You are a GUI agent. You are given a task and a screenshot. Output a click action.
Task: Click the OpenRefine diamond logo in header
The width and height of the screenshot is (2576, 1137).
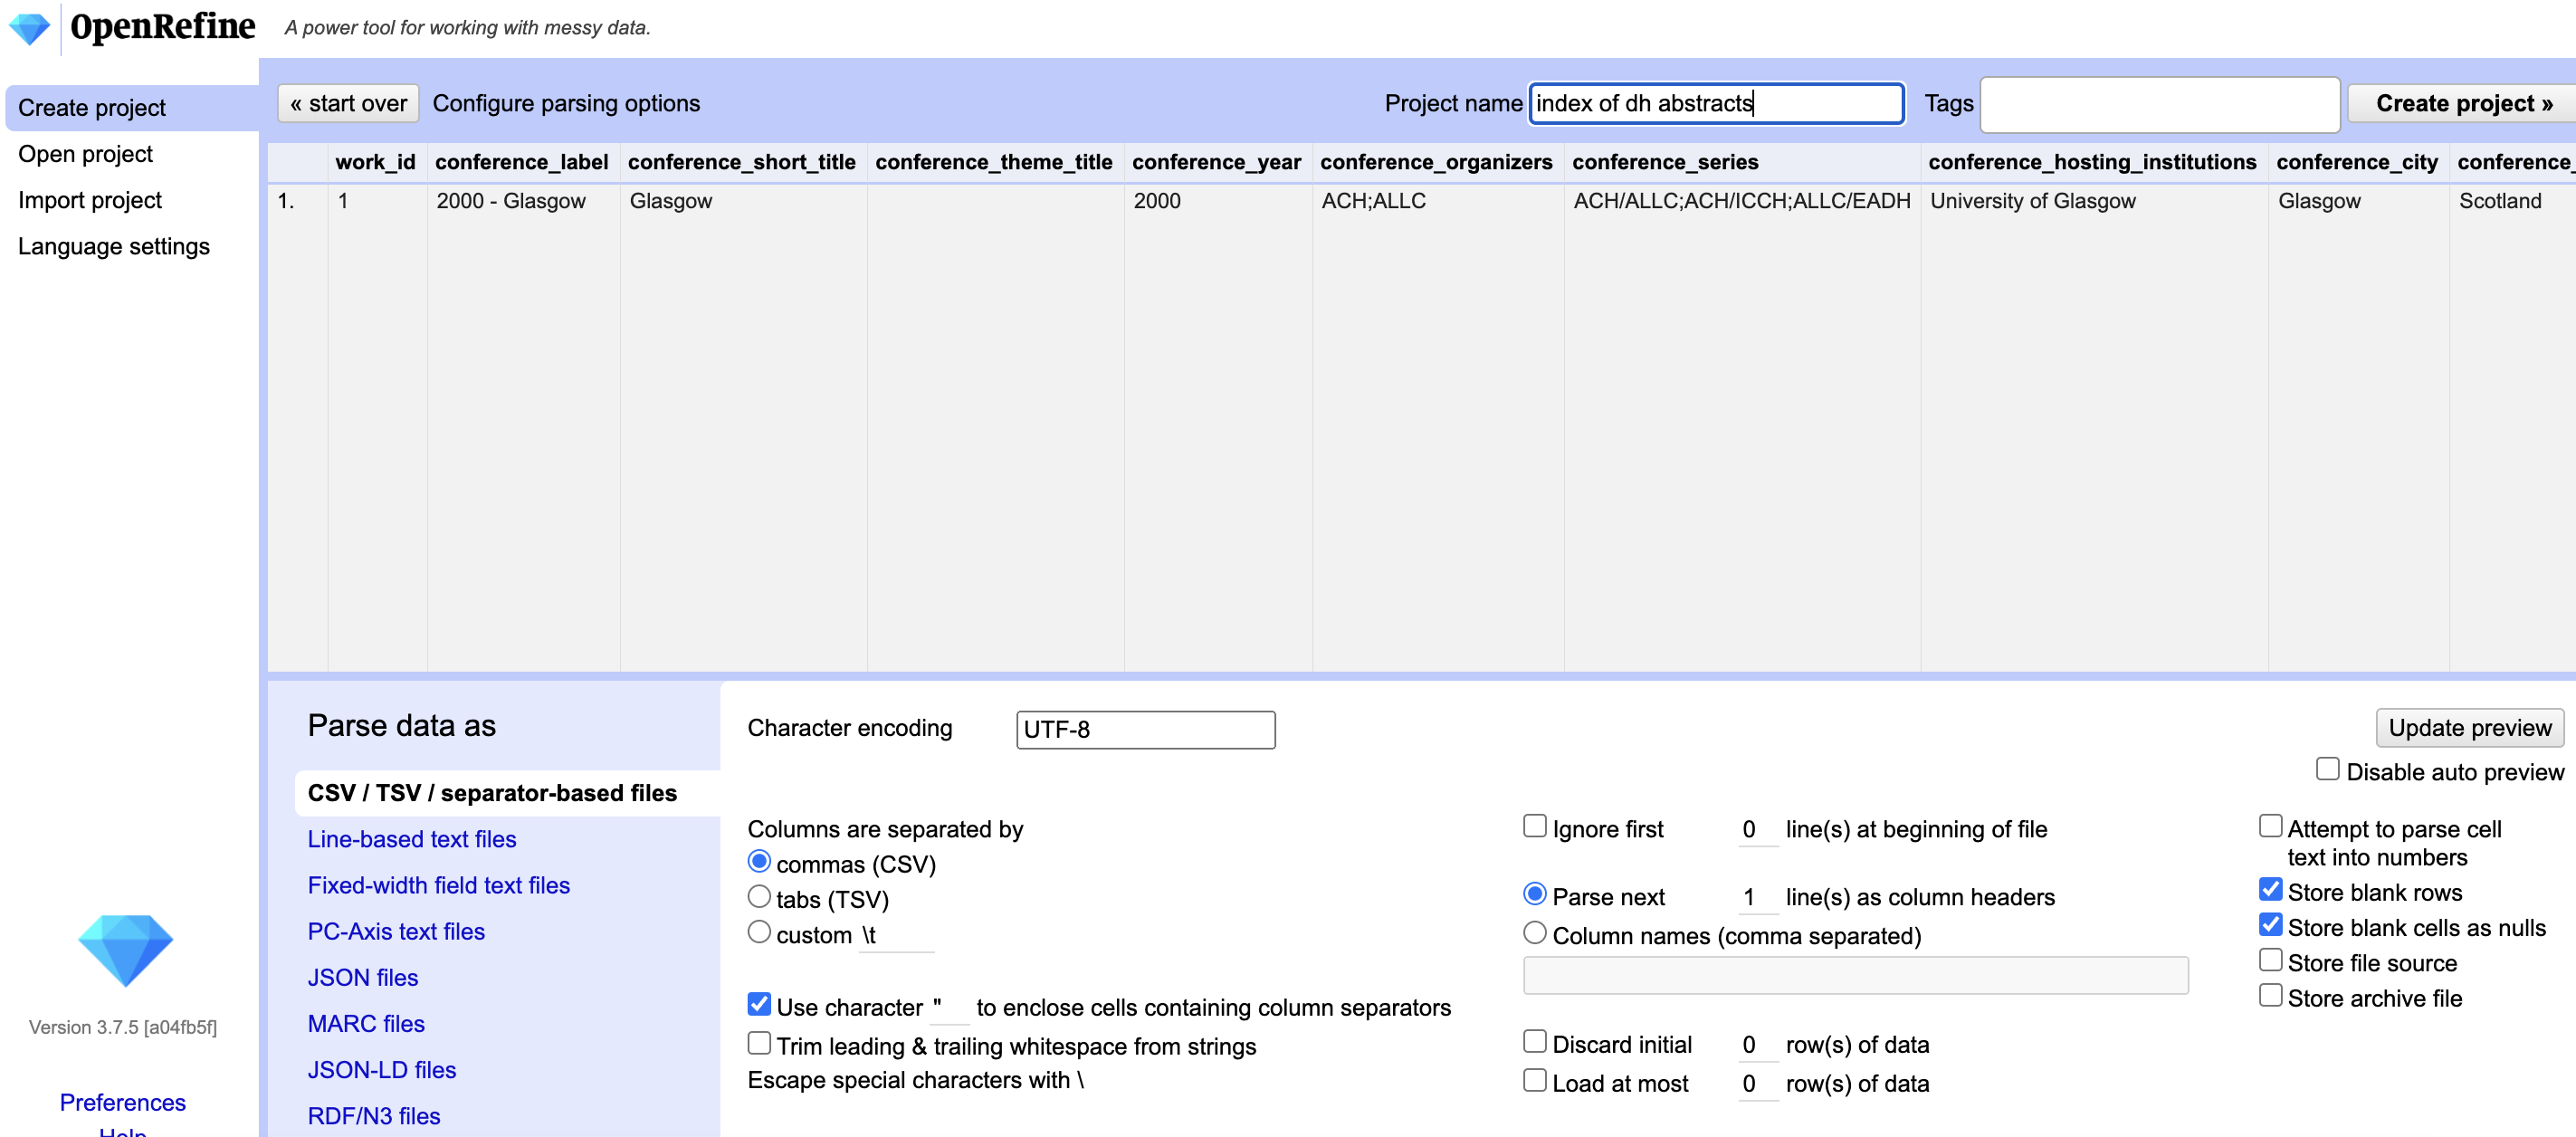pyautogui.click(x=29, y=27)
